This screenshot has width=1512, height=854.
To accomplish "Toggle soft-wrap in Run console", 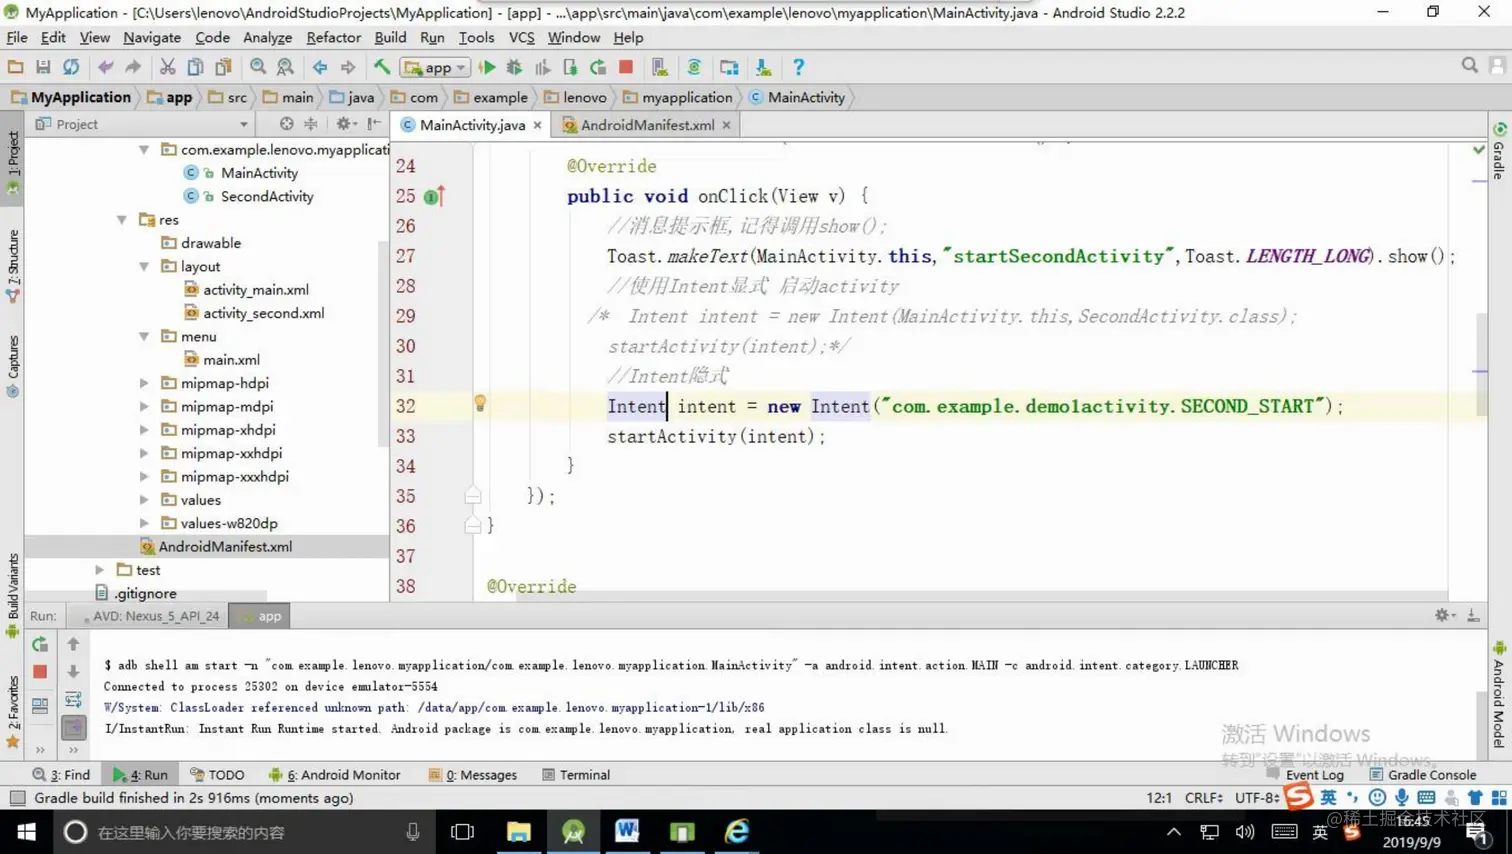I will tap(73, 699).
